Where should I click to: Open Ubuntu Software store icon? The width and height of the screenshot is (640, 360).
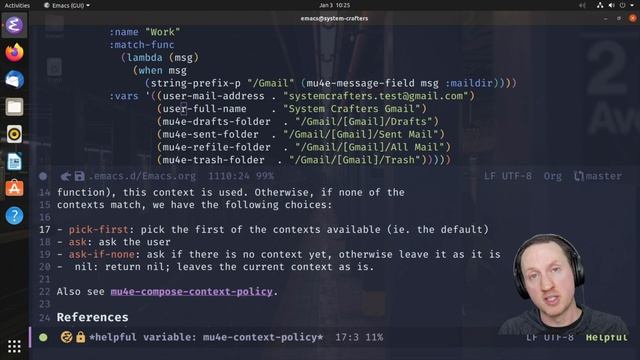point(14,188)
